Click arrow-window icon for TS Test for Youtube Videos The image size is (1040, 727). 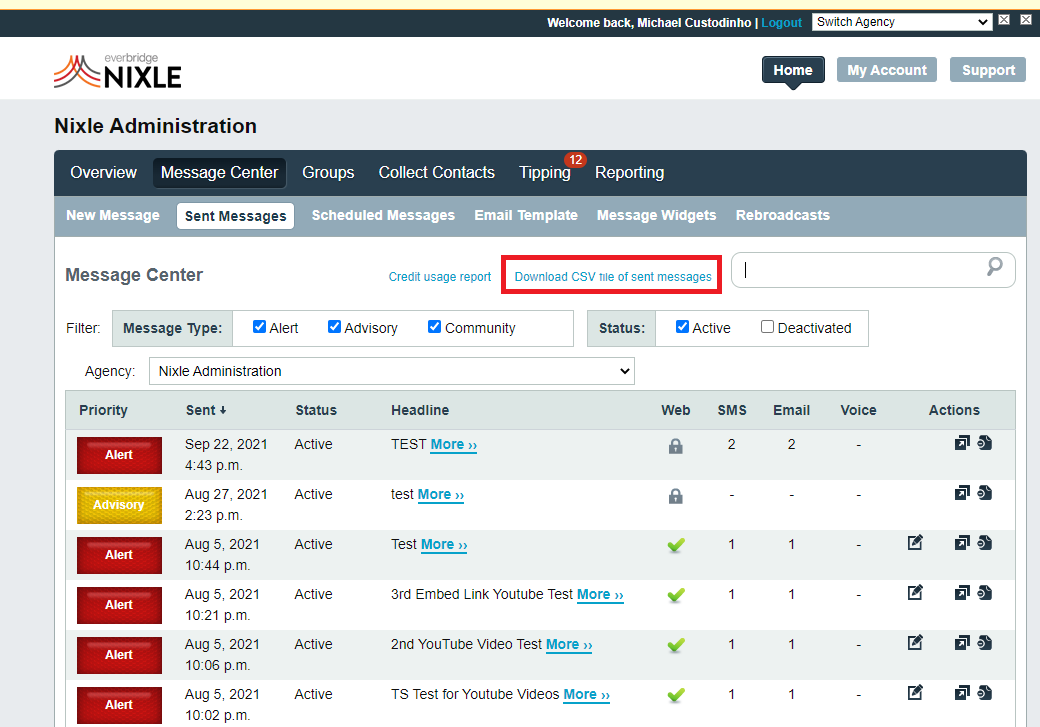(x=962, y=693)
